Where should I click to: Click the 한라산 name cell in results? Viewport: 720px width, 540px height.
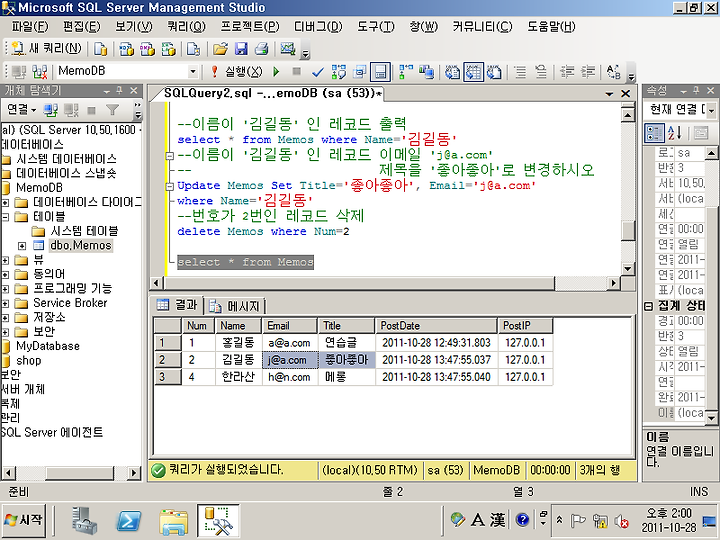(238, 377)
